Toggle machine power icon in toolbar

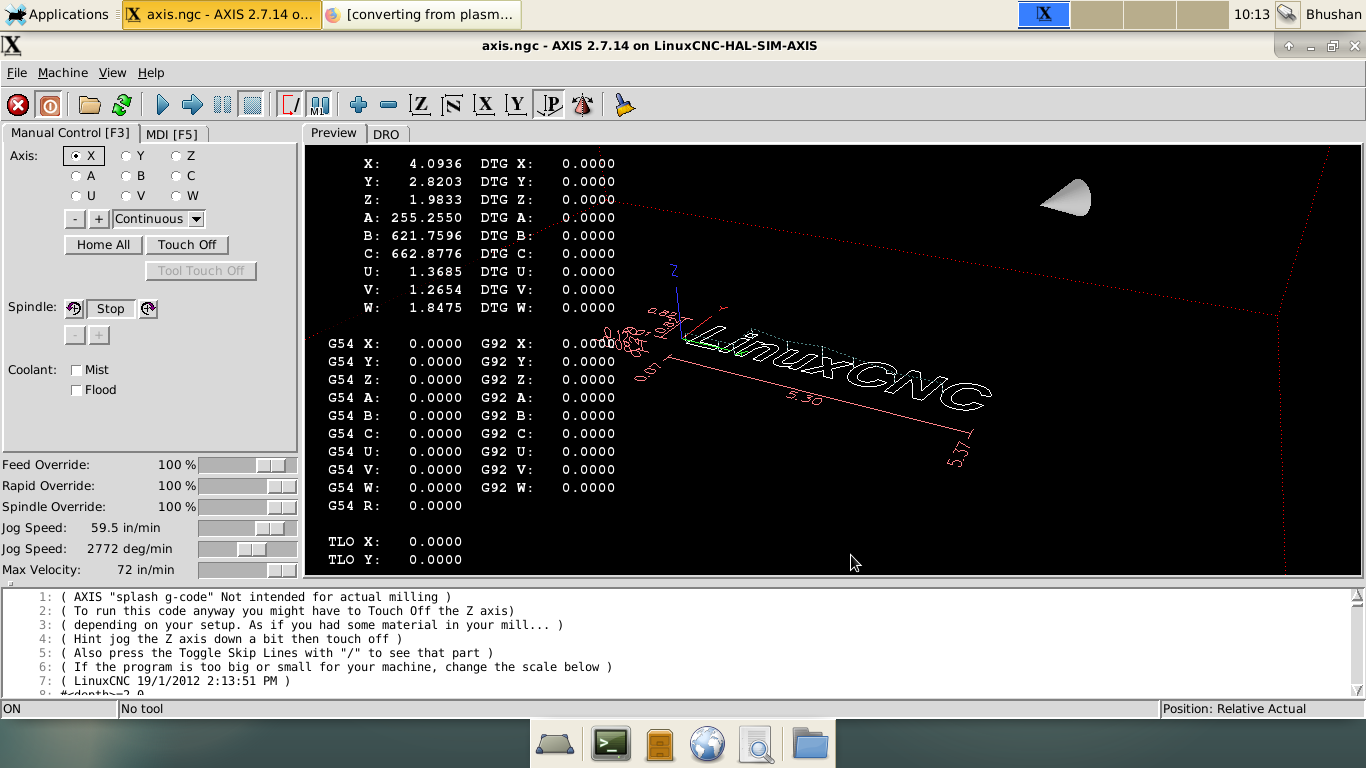[x=49, y=105]
